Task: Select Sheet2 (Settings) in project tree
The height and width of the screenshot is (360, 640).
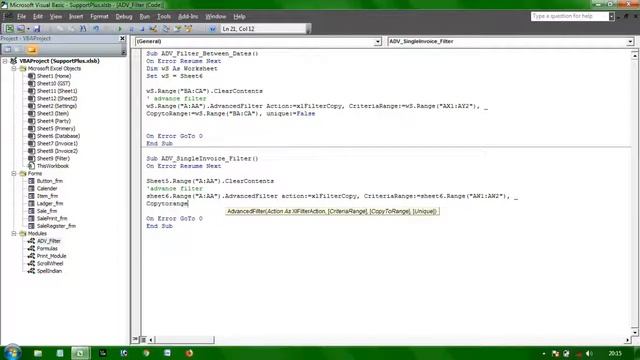Action: [56, 106]
